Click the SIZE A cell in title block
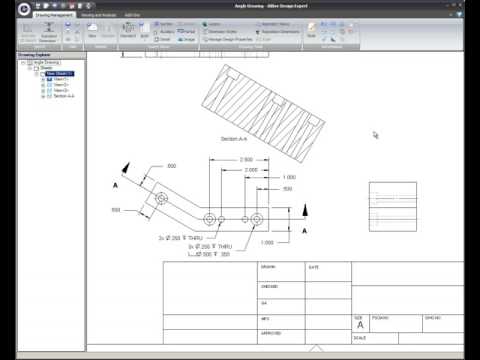Viewport: 480px width, 360px height. coord(360,323)
